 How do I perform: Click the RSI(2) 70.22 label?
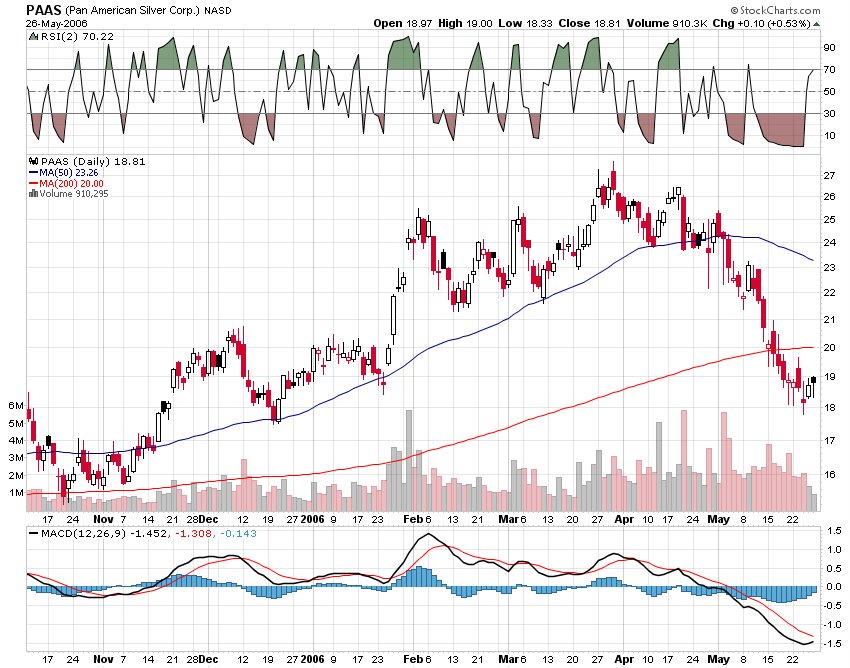pos(76,36)
